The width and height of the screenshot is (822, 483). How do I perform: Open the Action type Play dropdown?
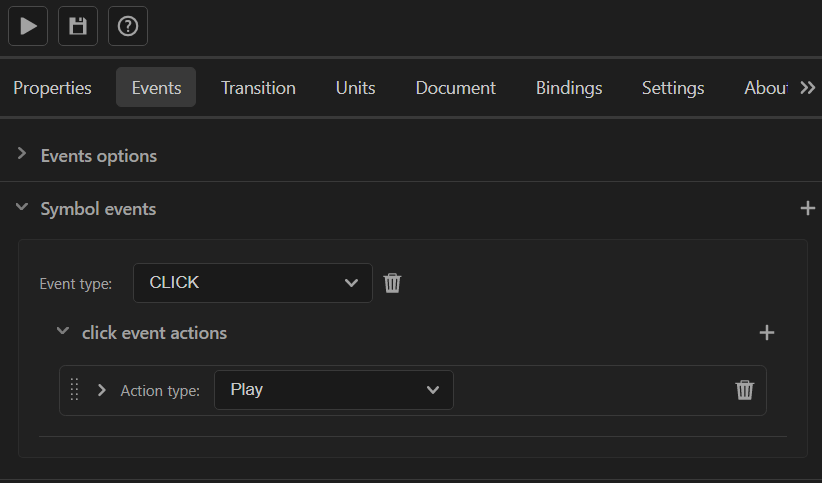[333, 390]
